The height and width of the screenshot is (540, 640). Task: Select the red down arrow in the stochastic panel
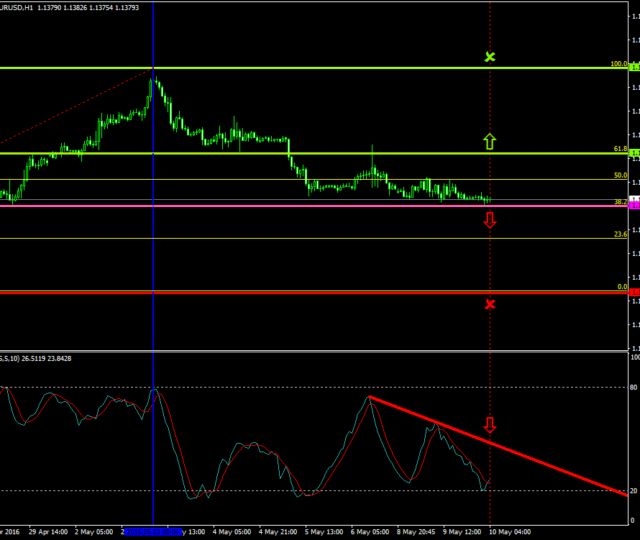[x=490, y=425]
